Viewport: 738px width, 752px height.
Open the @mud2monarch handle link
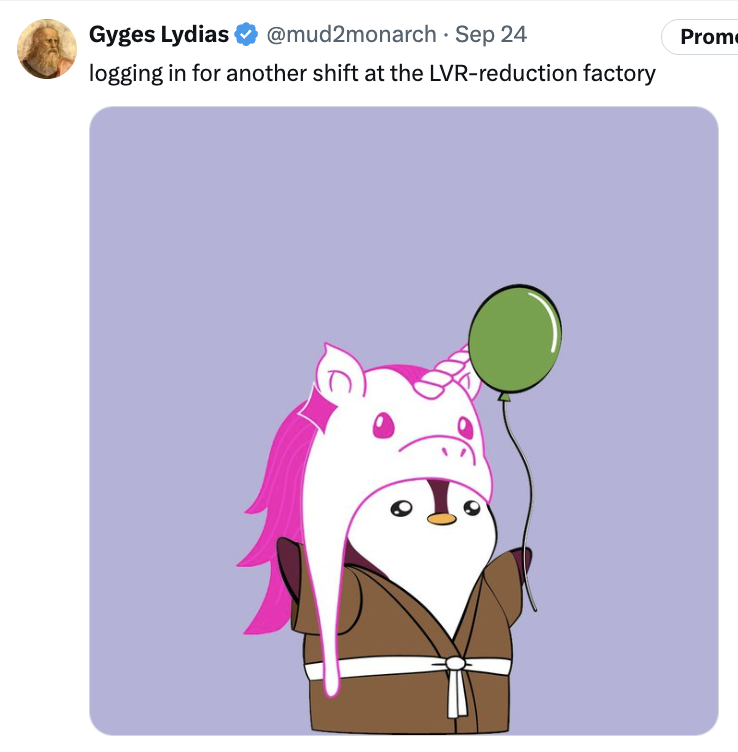(350, 35)
